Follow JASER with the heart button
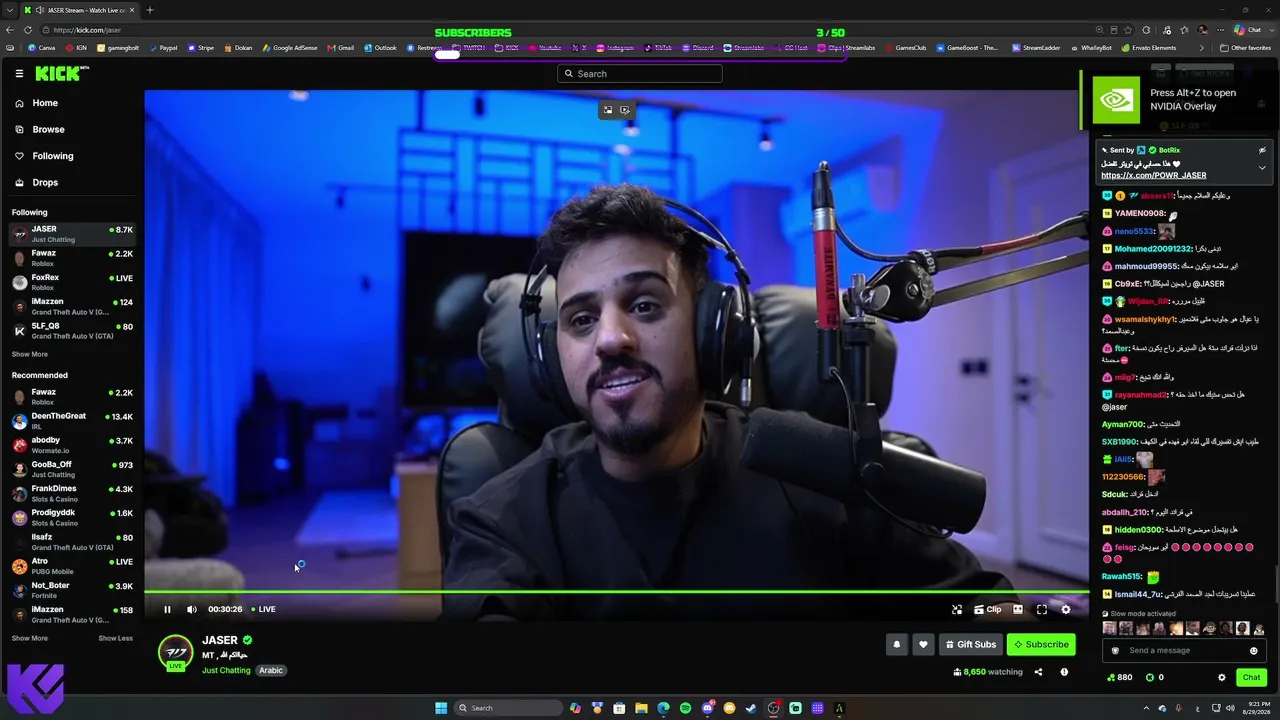Screen dimensions: 1280x720 pos(923,645)
